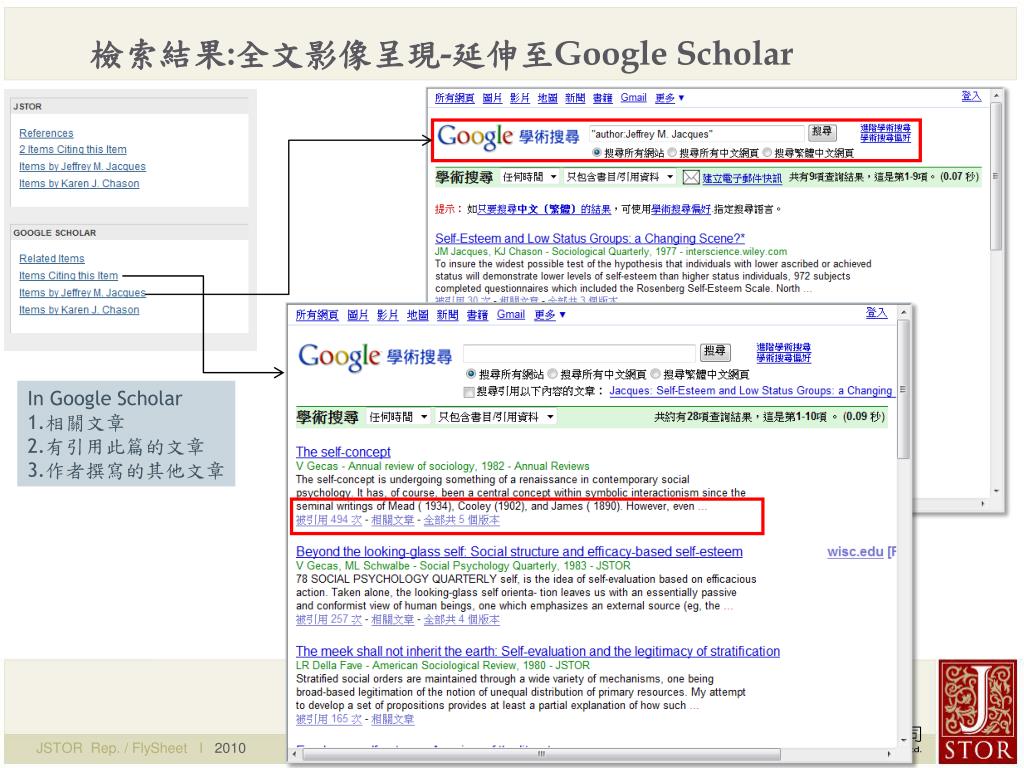Select 搜尋所有中文網頁 radio in back window
The width and height of the screenshot is (1024, 768).
pyautogui.click(x=671, y=153)
